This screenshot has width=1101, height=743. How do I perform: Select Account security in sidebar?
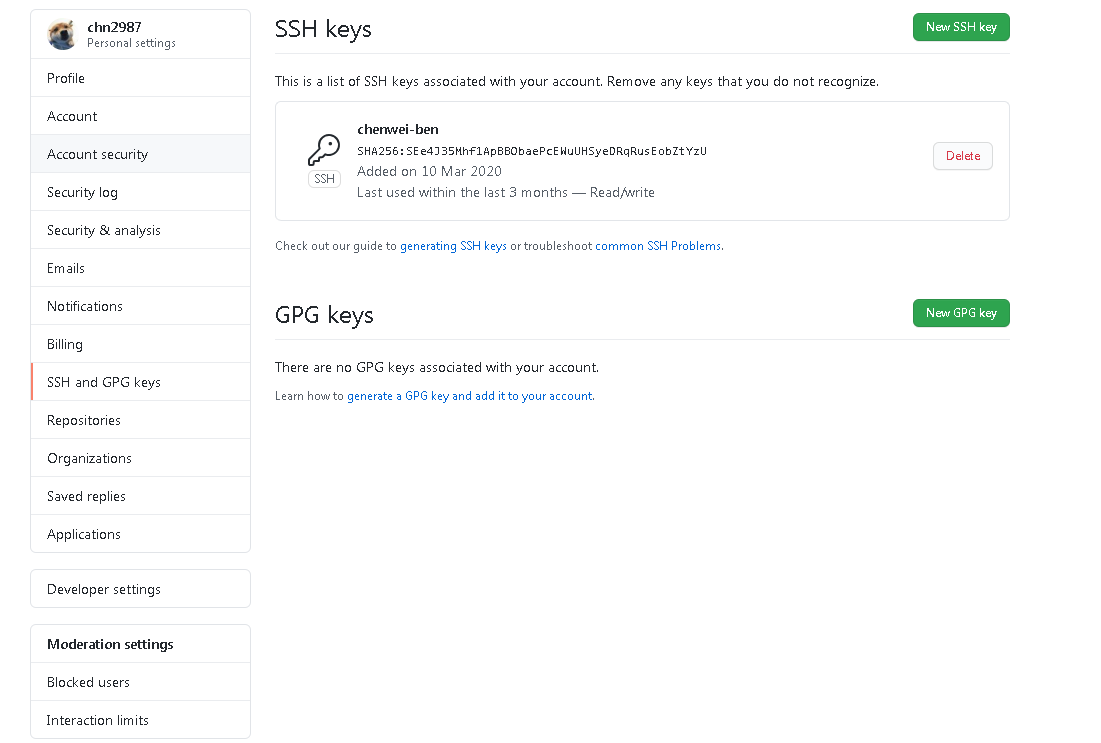coord(97,154)
